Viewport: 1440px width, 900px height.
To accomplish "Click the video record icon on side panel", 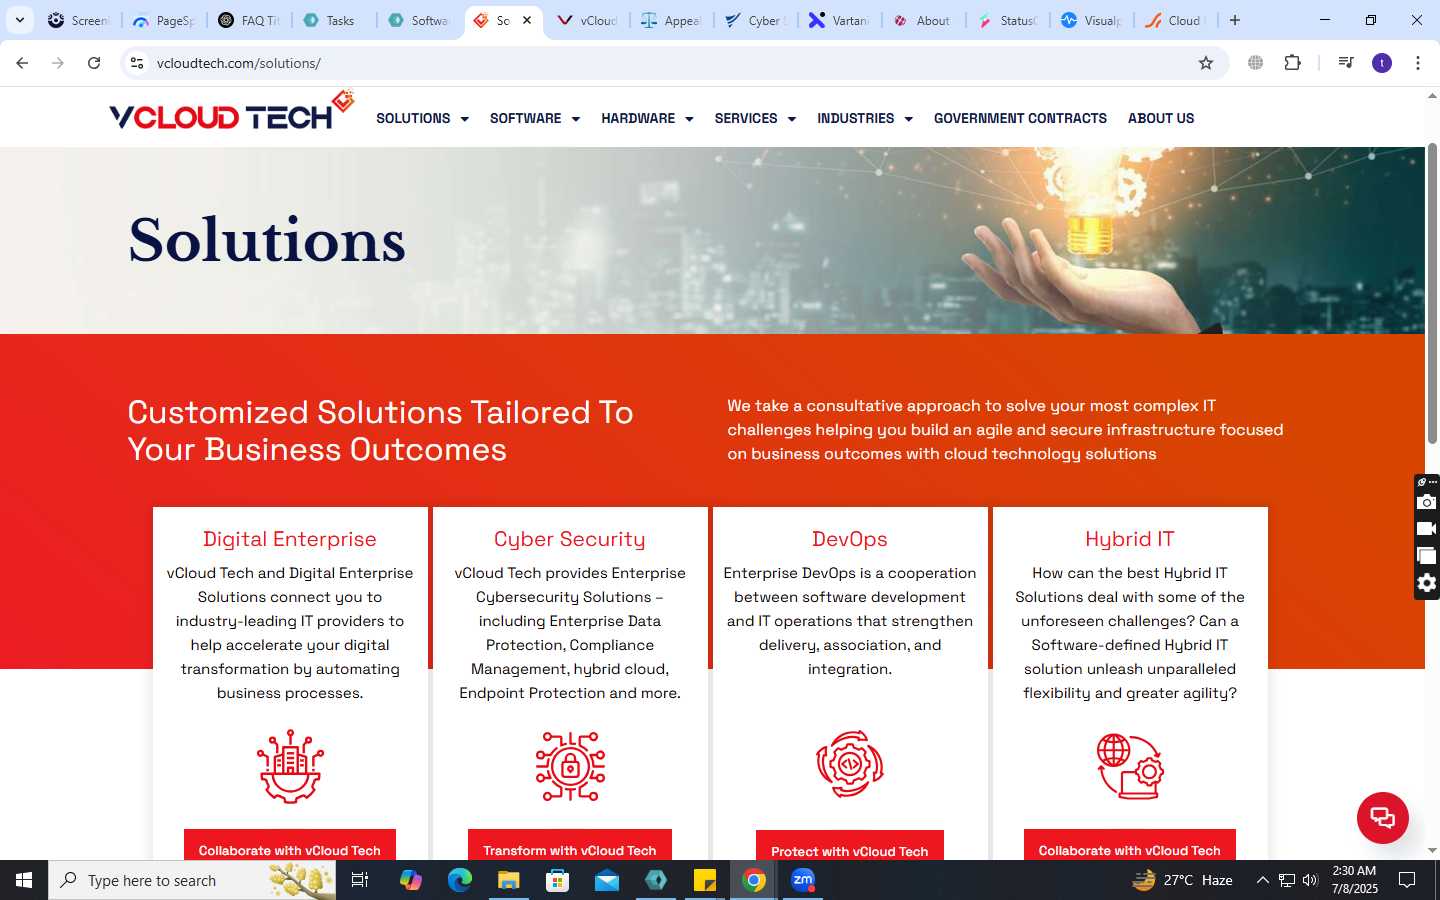I will click(x=1427, y=529).
